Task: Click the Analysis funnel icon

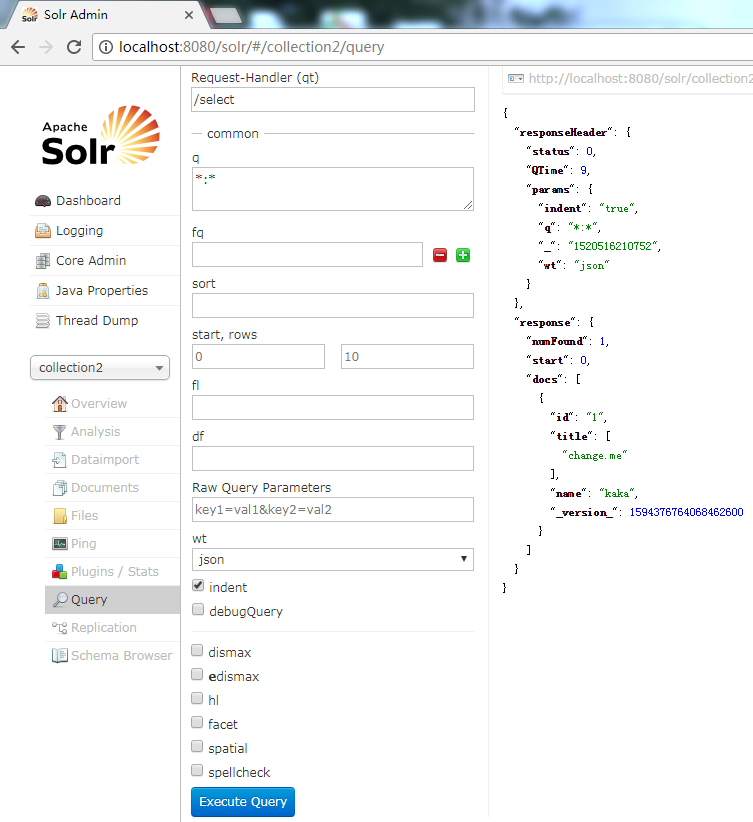Action: pyautogui.click(x=60, y=431)
